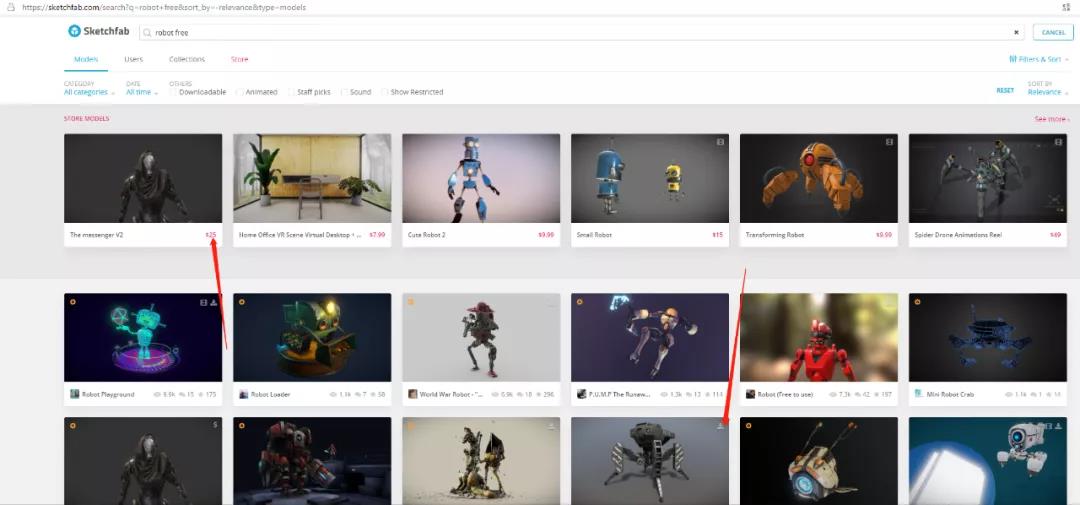Expand the All categories dropdown
The height and width of the screenshot is (505, 1080).
[89, 92]
